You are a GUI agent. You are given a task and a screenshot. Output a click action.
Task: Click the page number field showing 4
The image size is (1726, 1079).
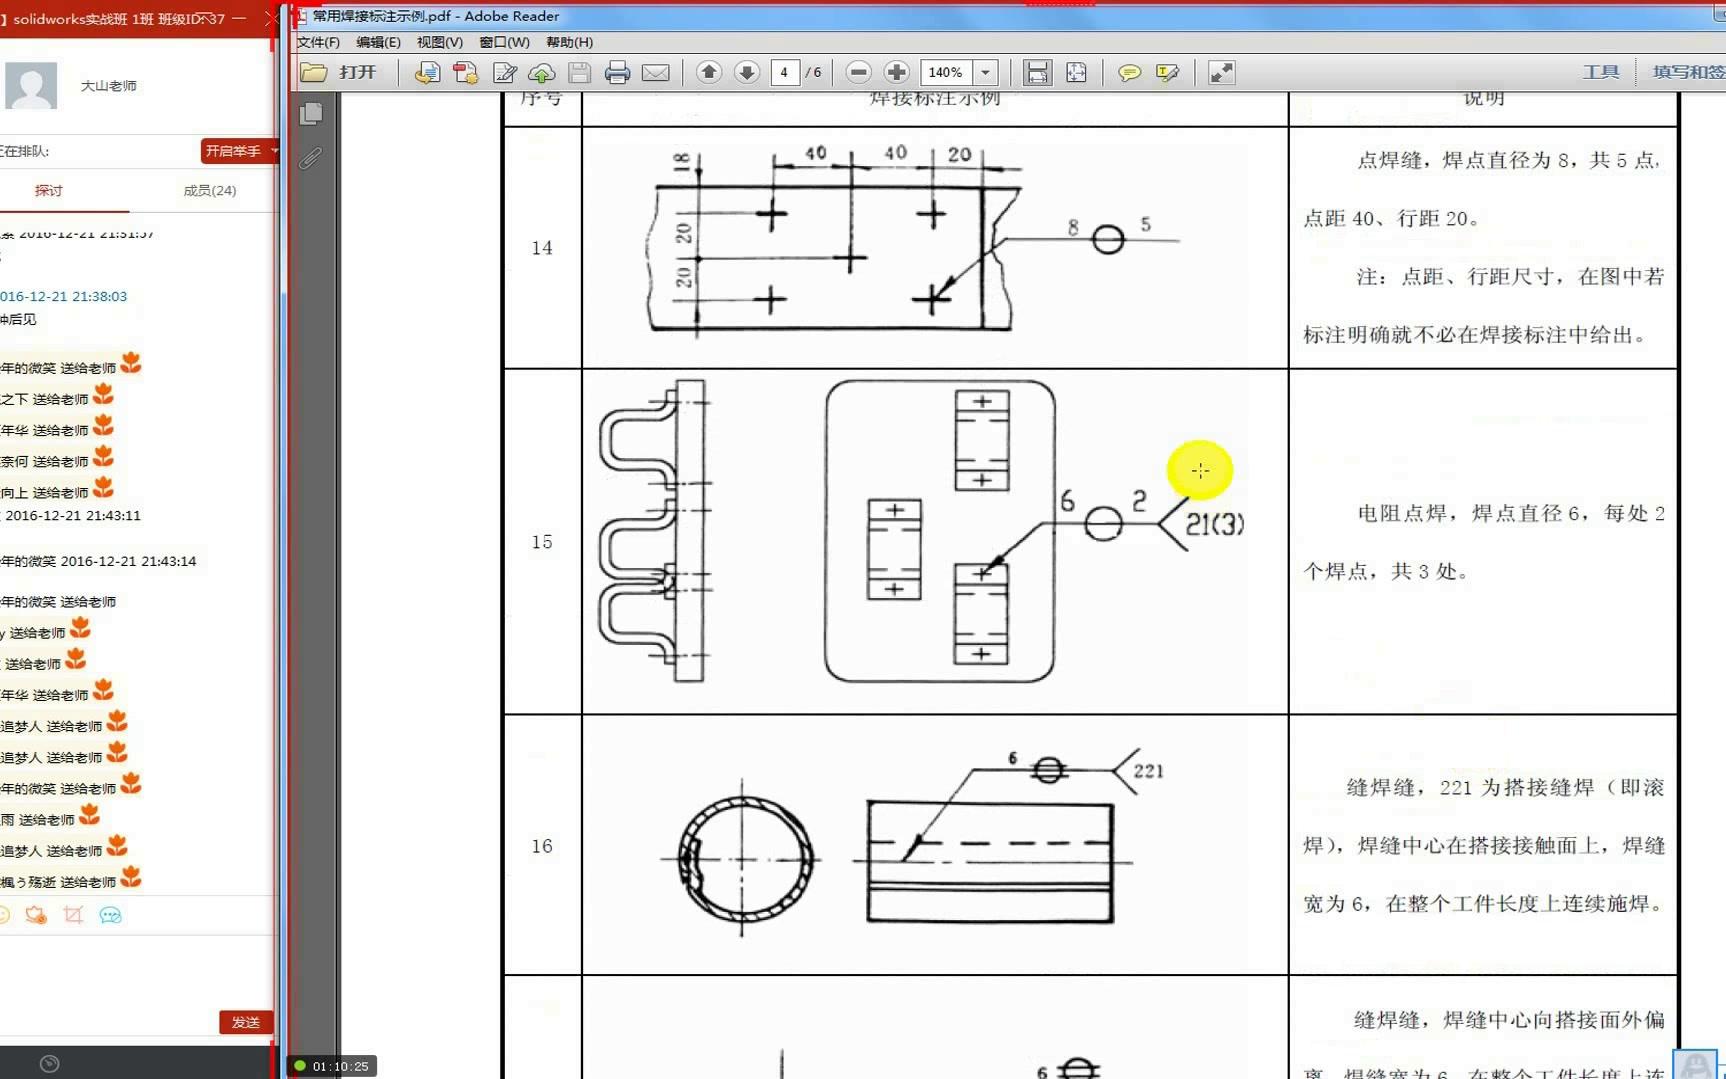coord(785,72)
